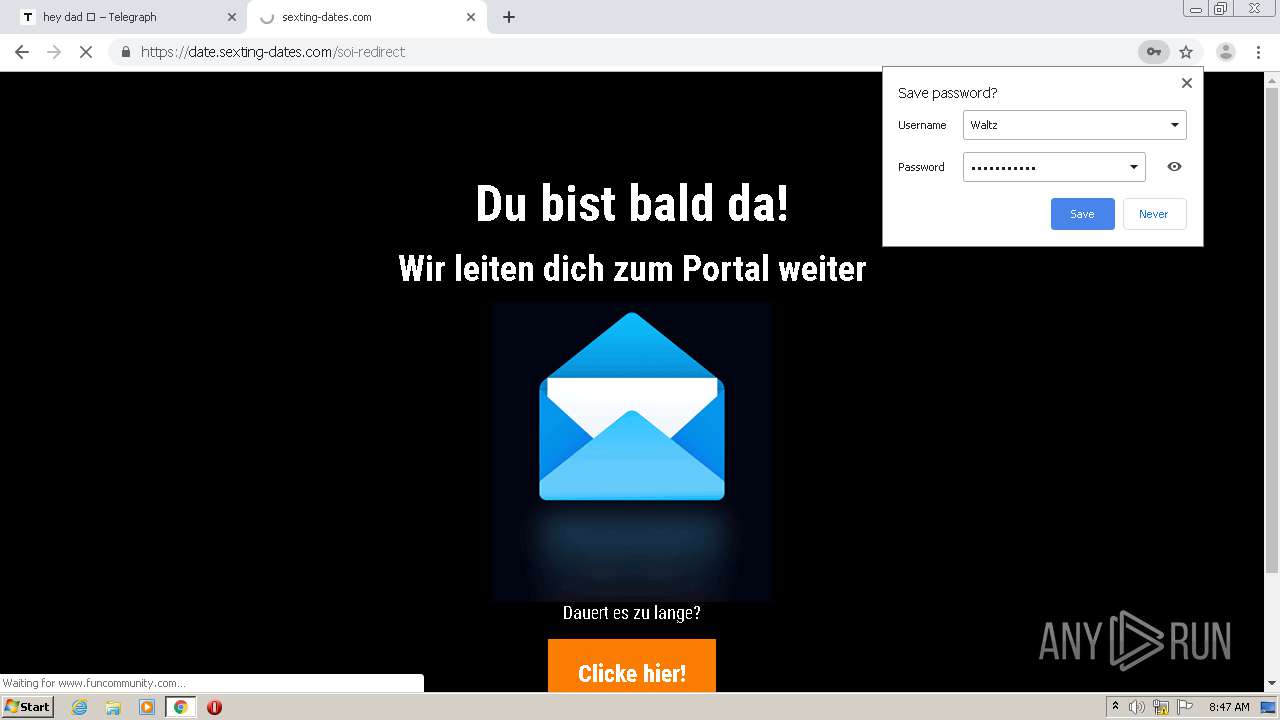Dismiss the Save password popup
Screen dimensions: 1280x720
[x=1187, y=83]
